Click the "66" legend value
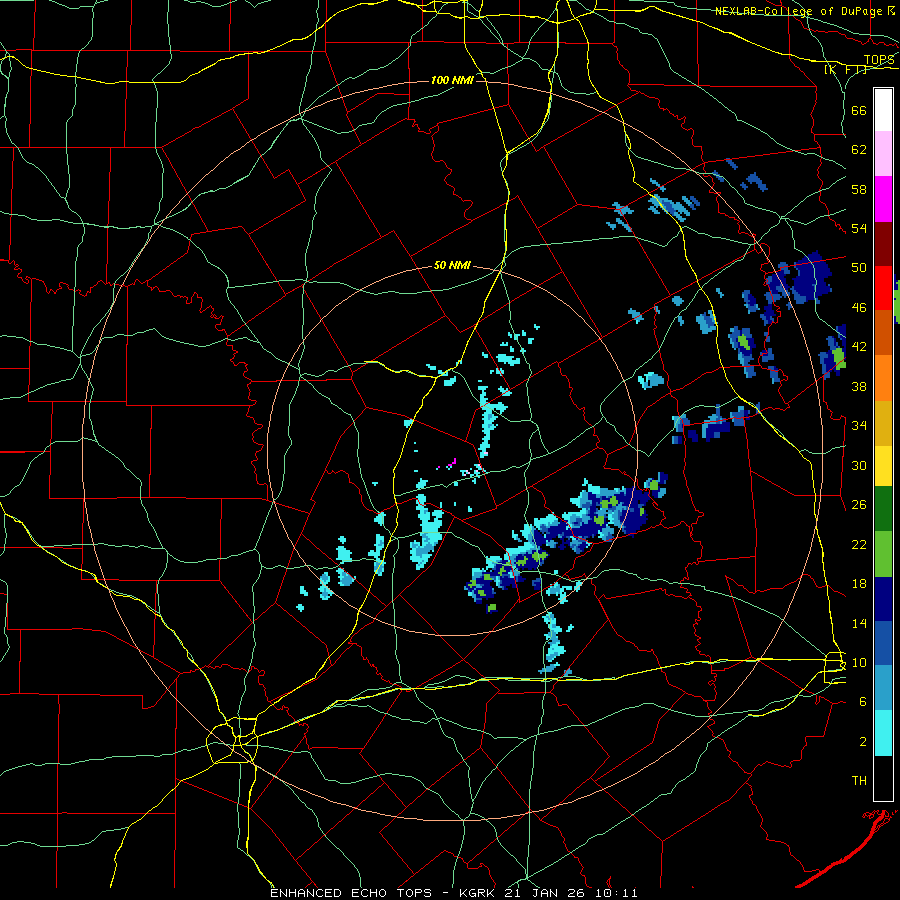 pos(859,110)
